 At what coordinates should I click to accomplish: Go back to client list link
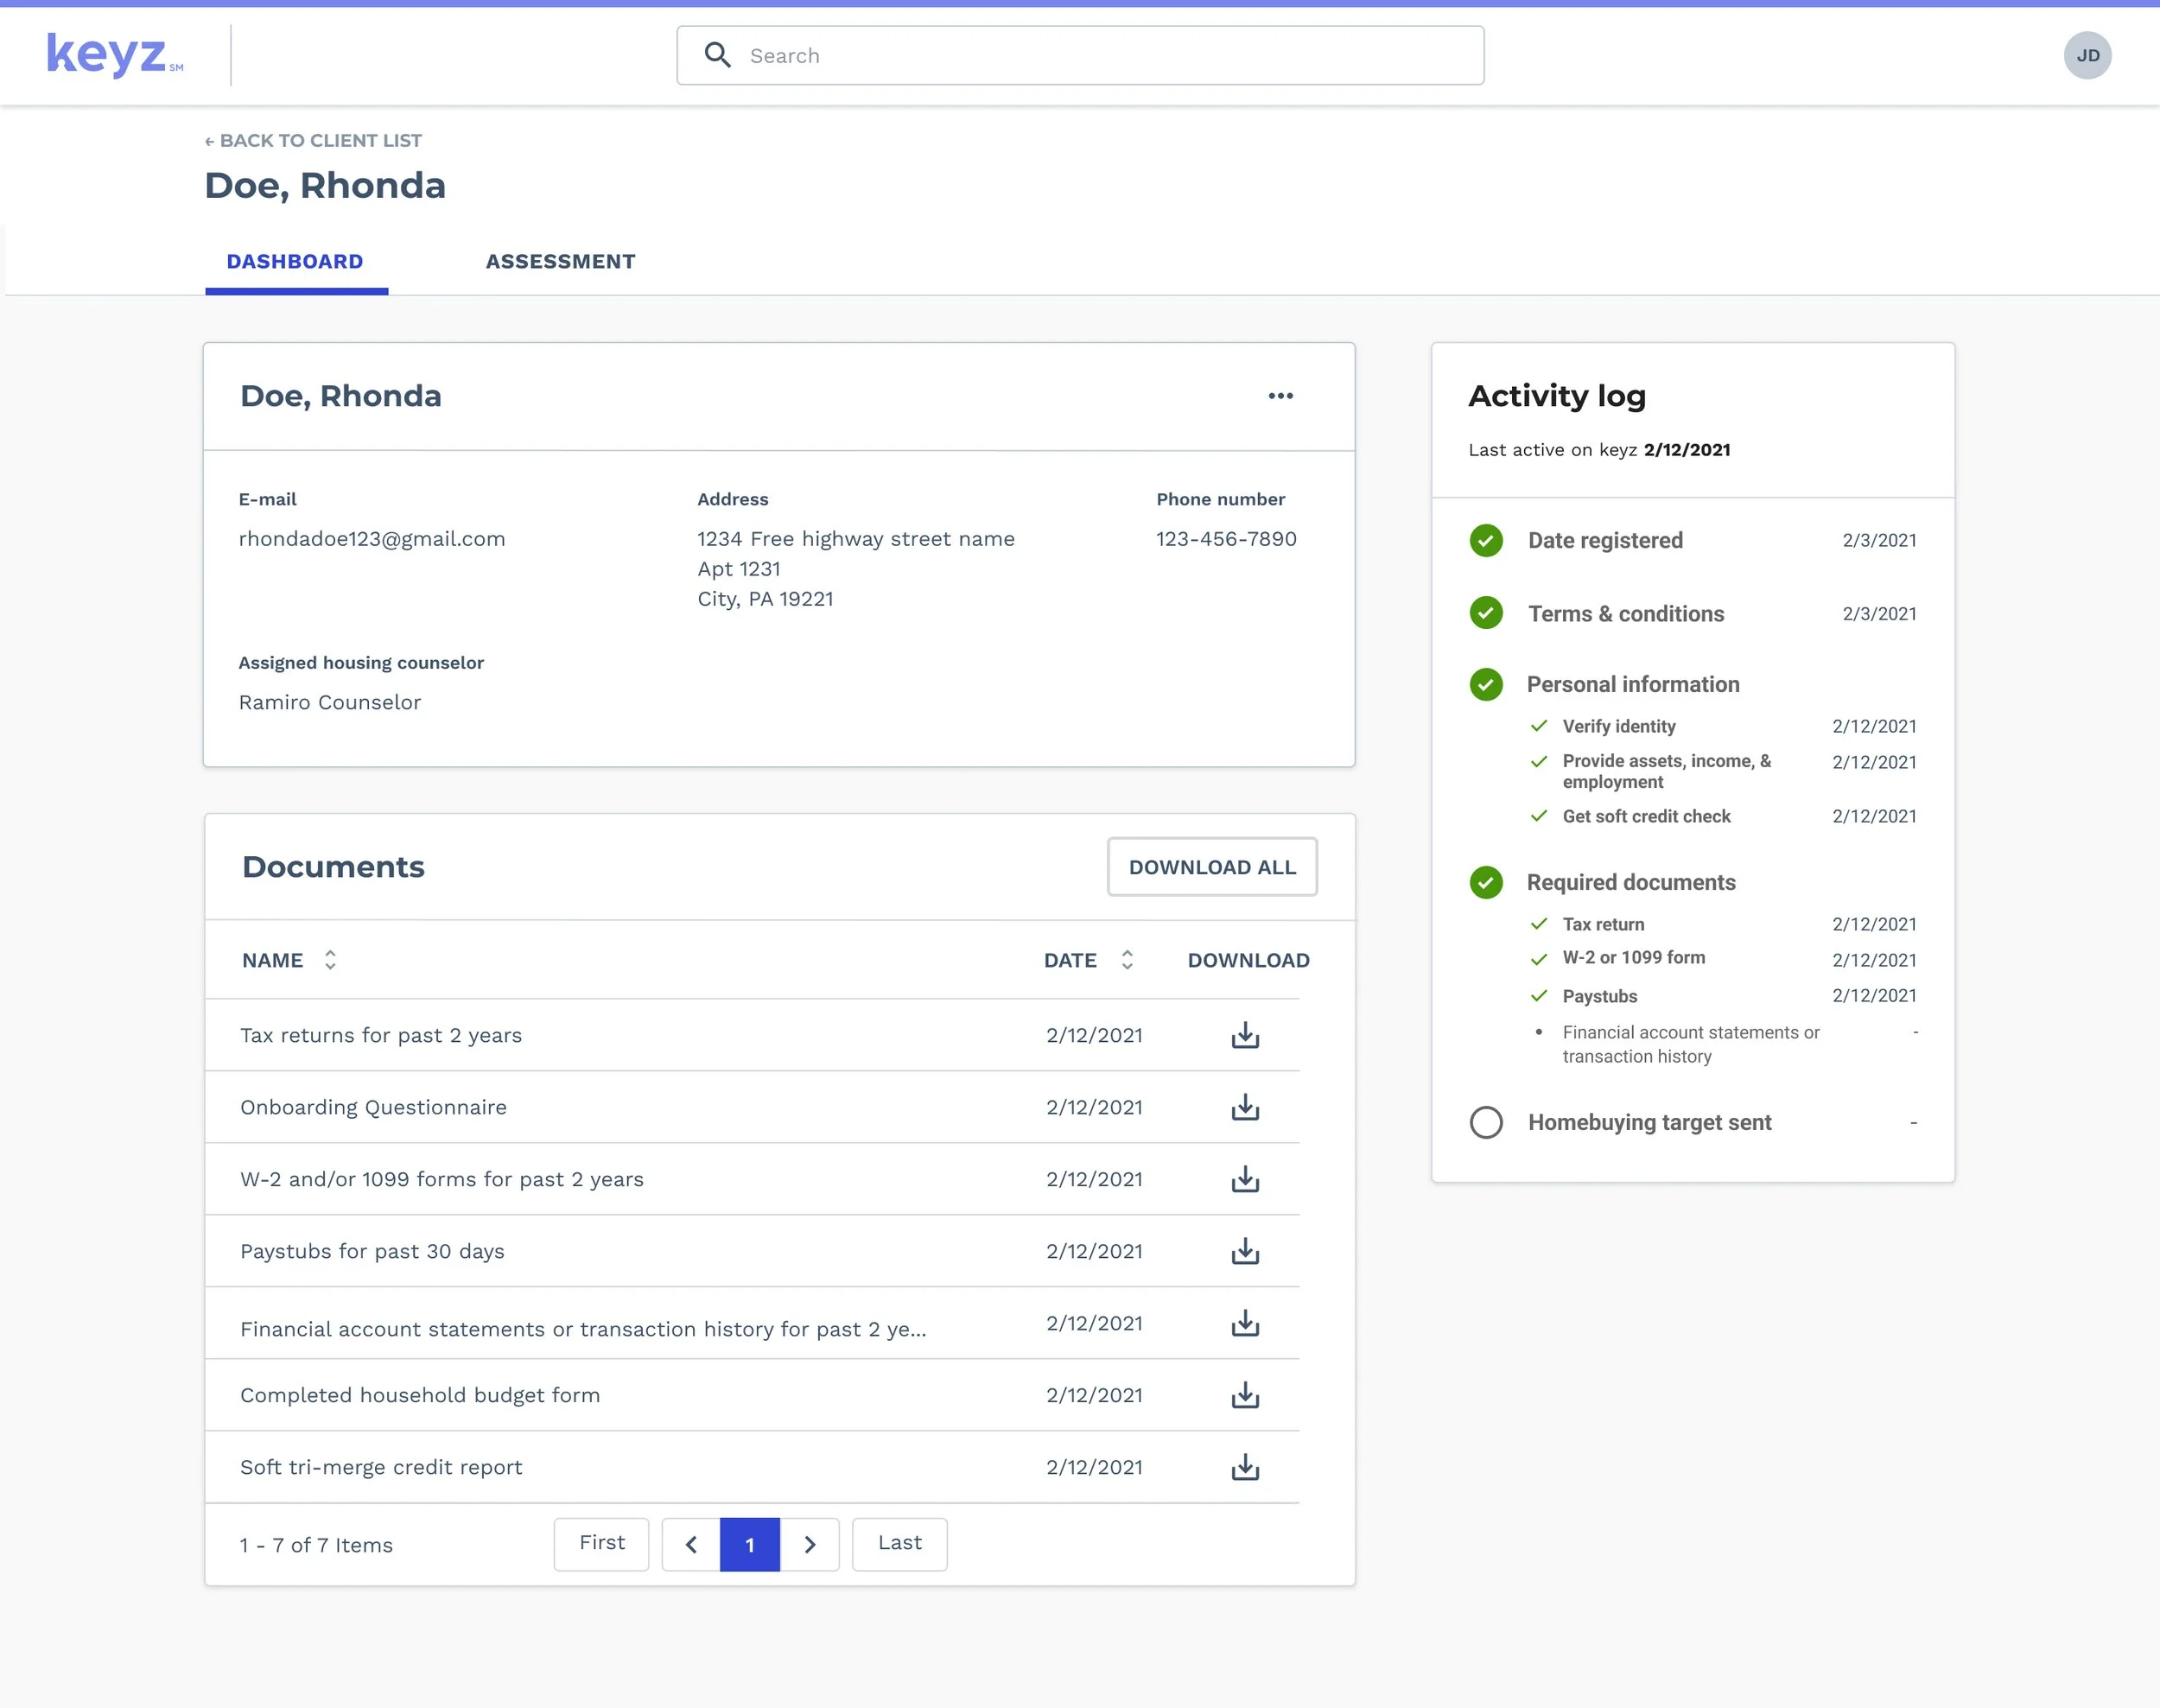pyautogui.click(x=313, y=141)
